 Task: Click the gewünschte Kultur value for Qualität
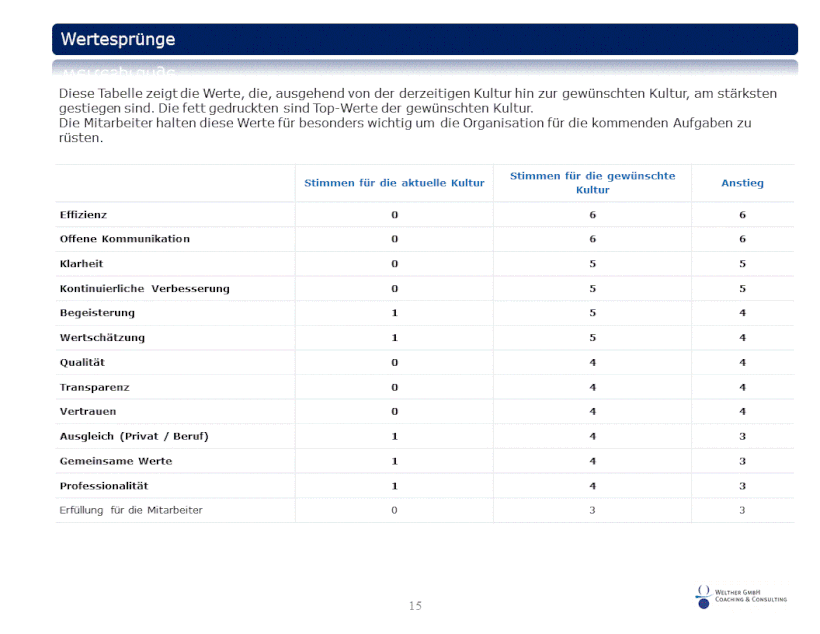pos(593,363)
